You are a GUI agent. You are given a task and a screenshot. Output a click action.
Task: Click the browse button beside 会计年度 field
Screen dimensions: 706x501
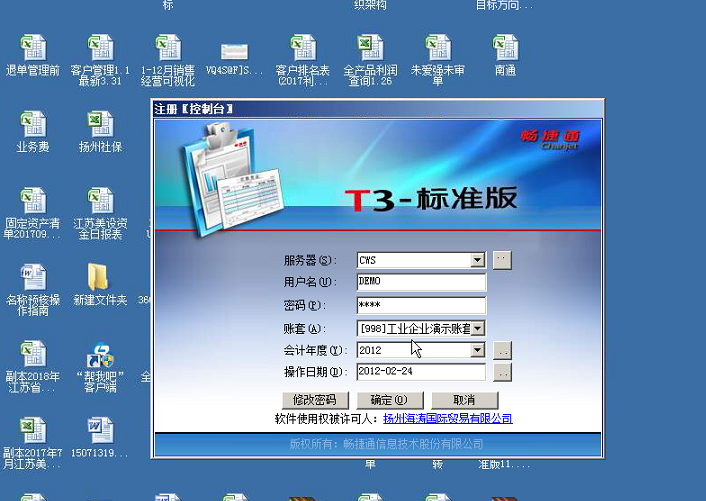coord(502,350)
